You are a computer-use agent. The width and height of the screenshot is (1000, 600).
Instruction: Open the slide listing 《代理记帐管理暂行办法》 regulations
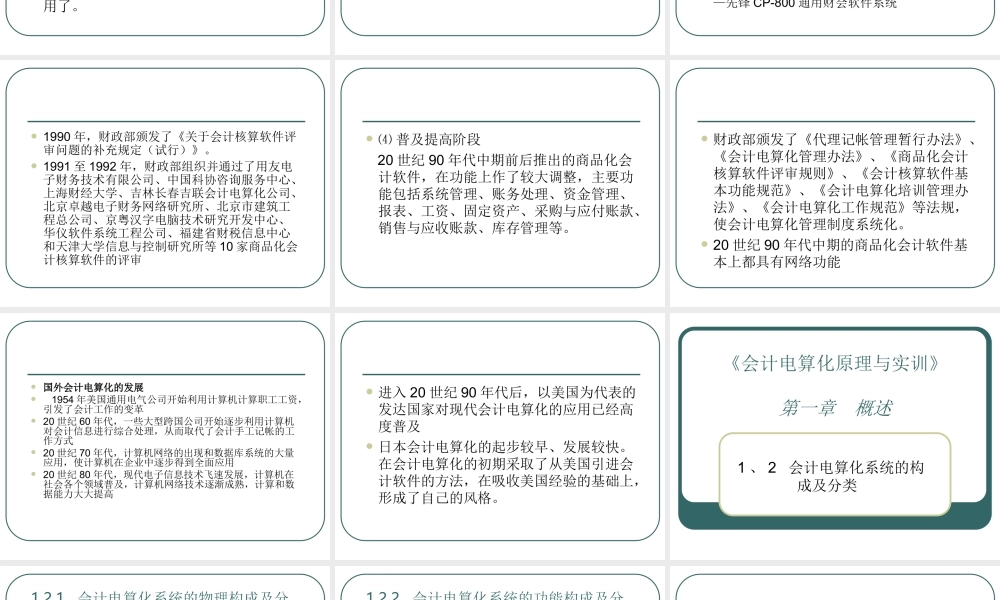[x=833, y=180]
